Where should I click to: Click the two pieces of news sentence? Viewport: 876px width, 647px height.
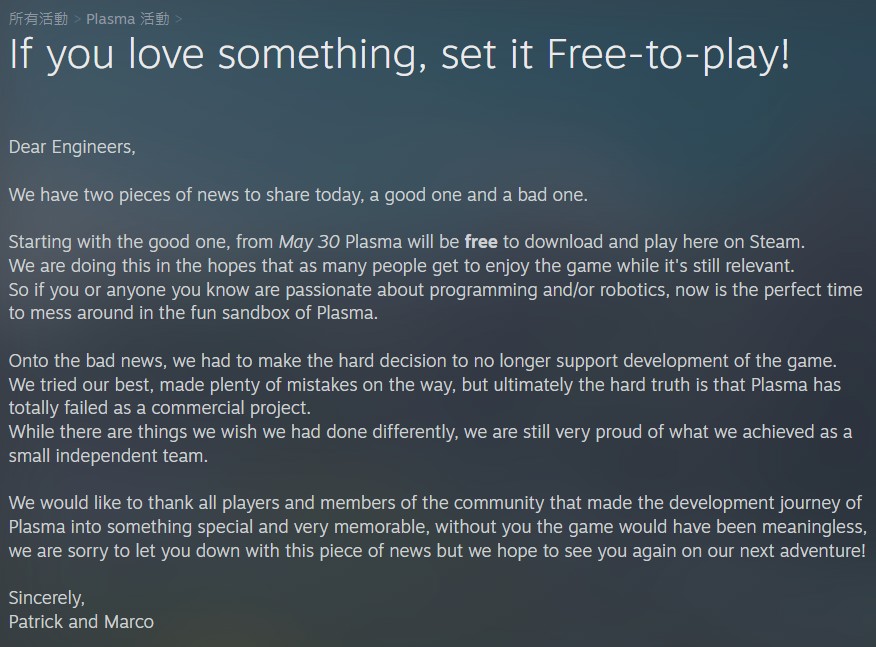click(x=298, y=195)
